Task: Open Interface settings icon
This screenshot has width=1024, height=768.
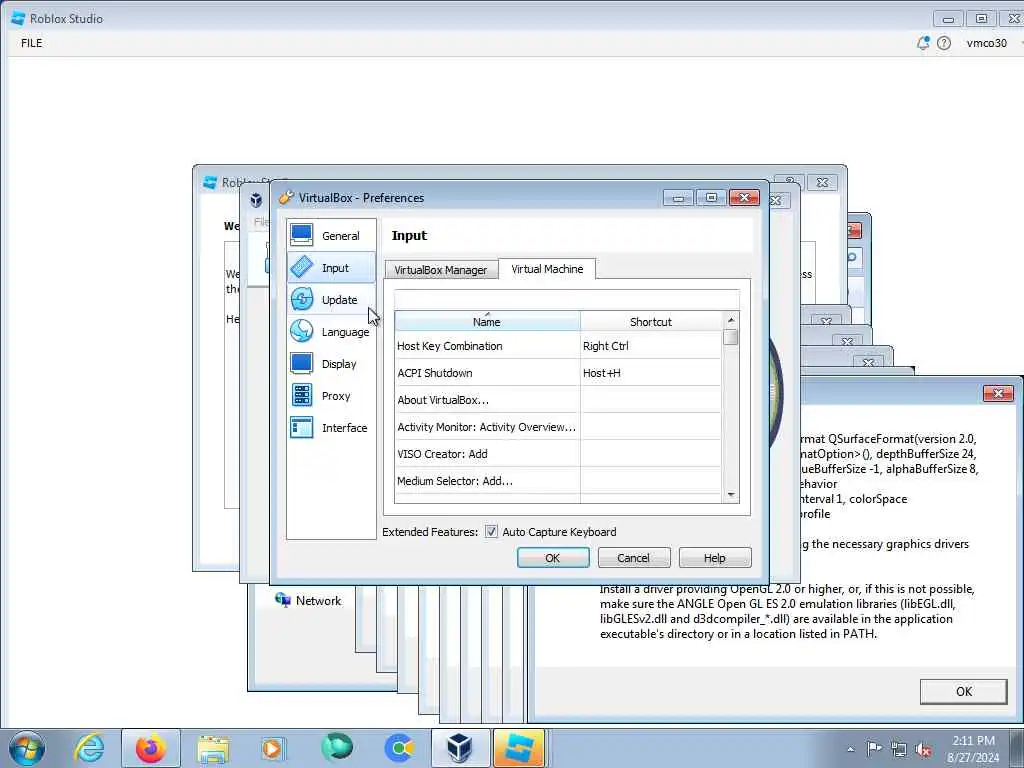Action: point(302,428)
